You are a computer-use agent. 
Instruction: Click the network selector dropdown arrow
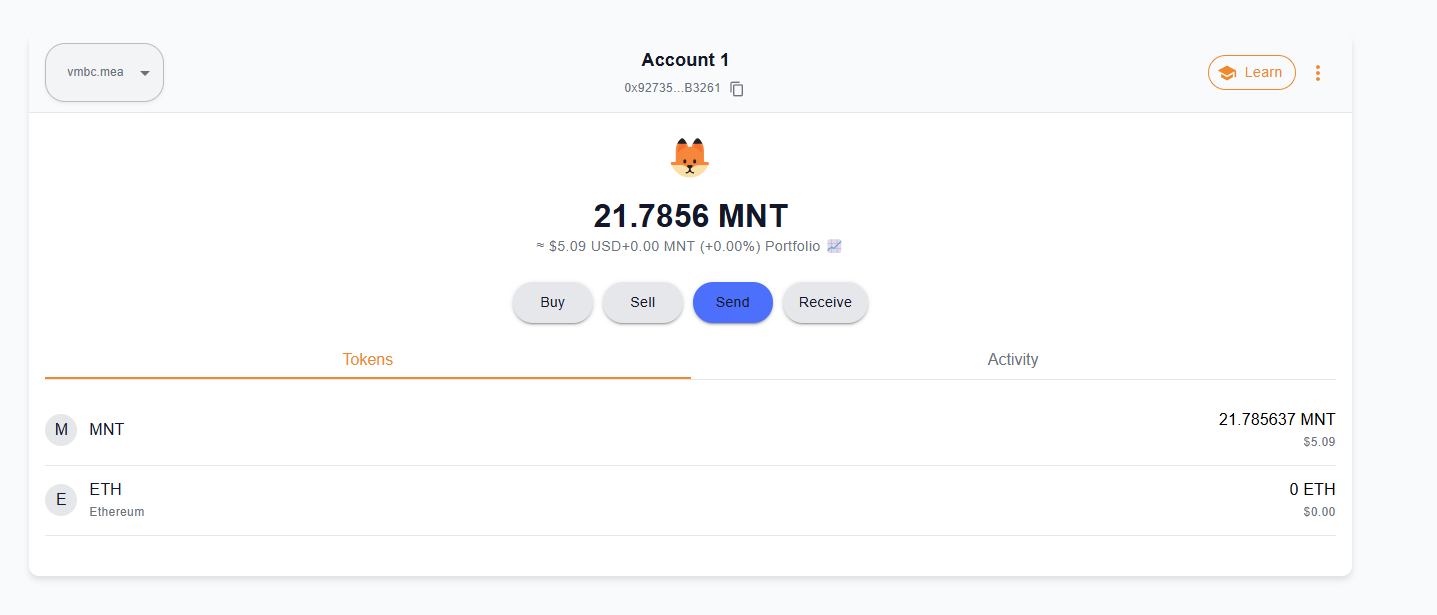coord(145,73)
